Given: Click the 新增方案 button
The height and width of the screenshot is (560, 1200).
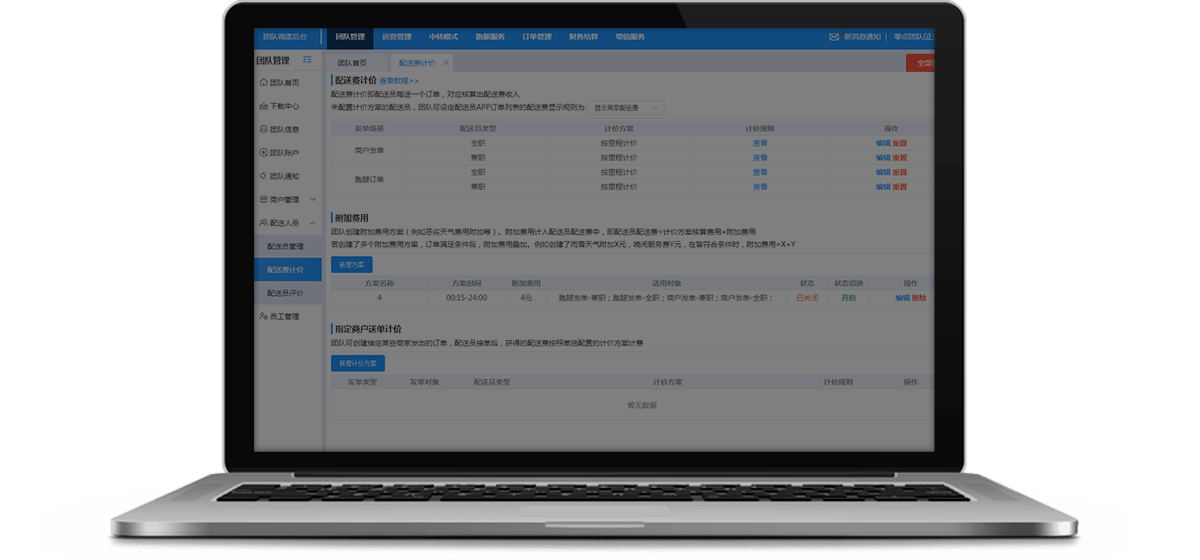Looking at the screenshot, I should 351,265.
